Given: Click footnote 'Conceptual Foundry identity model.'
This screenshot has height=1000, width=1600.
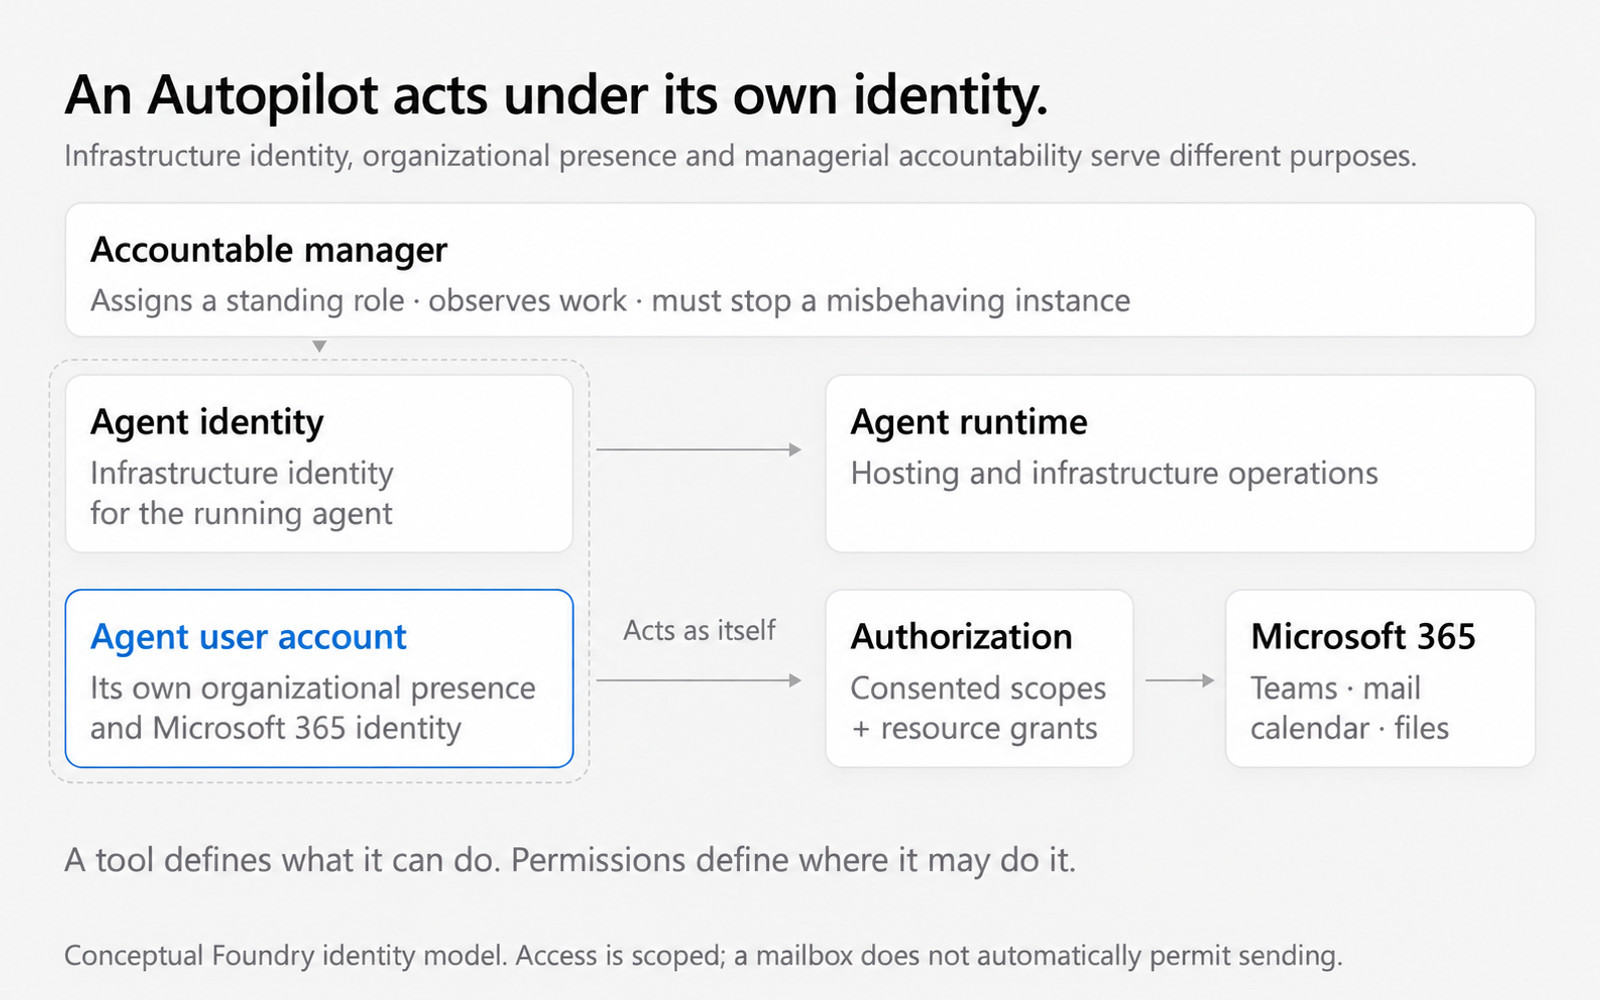Looking at the screenshot, I should 286,956.
